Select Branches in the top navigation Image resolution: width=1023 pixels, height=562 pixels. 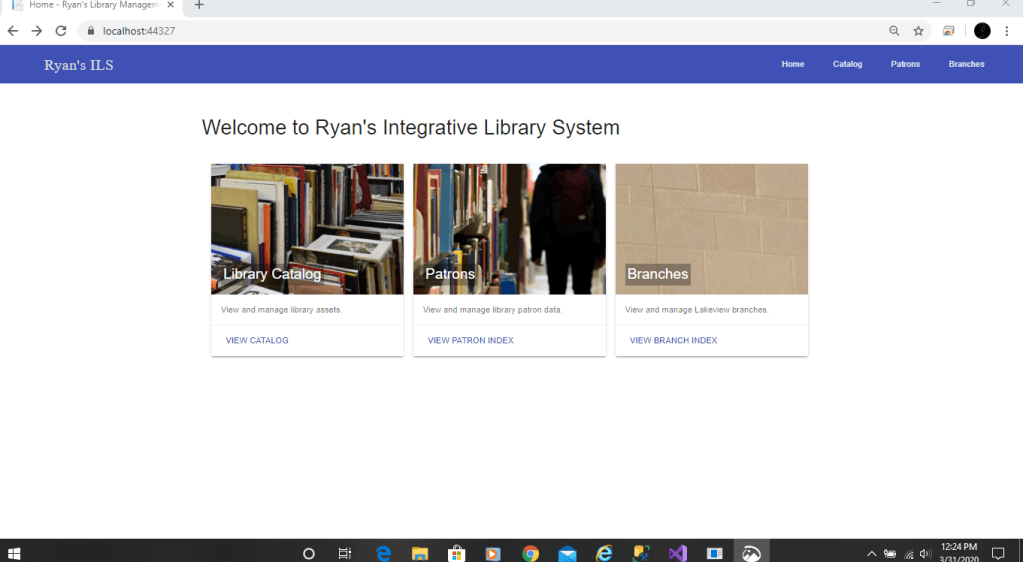(966, 64)
